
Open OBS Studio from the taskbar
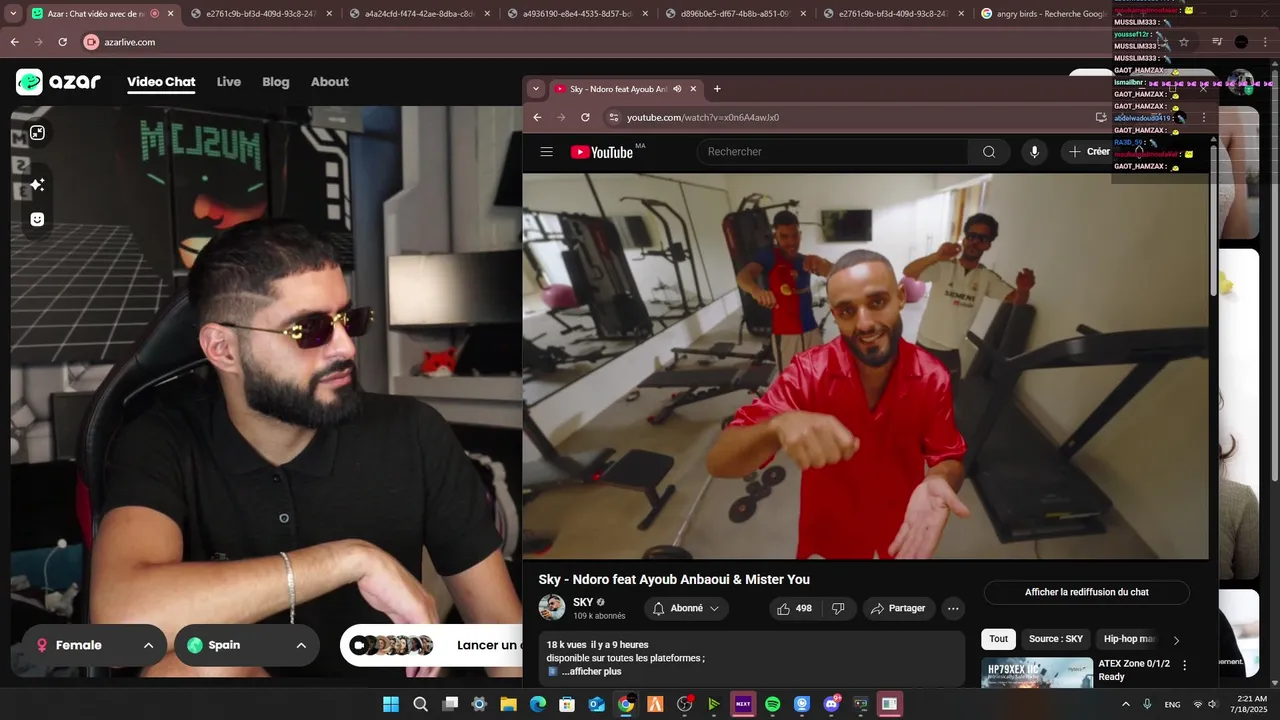coord(684,704)
